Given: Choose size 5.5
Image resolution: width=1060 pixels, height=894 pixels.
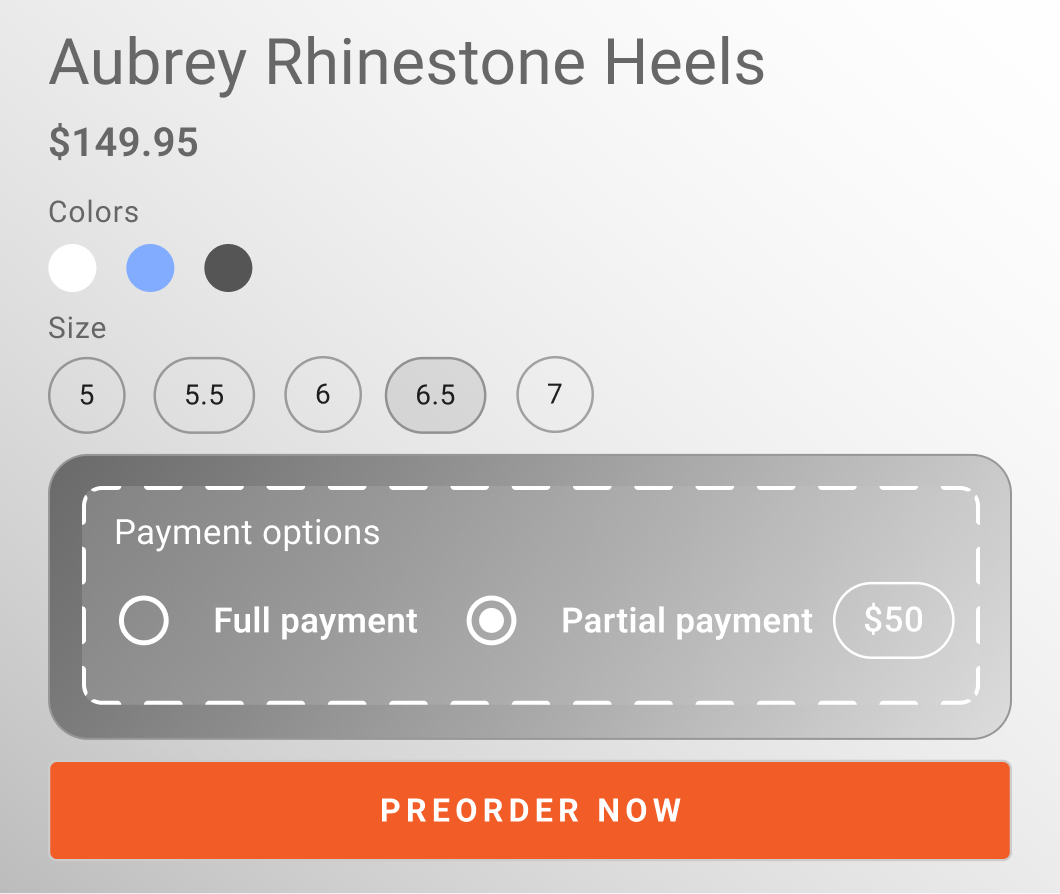Looking at the screenshot, I should [x=204, y=395].
